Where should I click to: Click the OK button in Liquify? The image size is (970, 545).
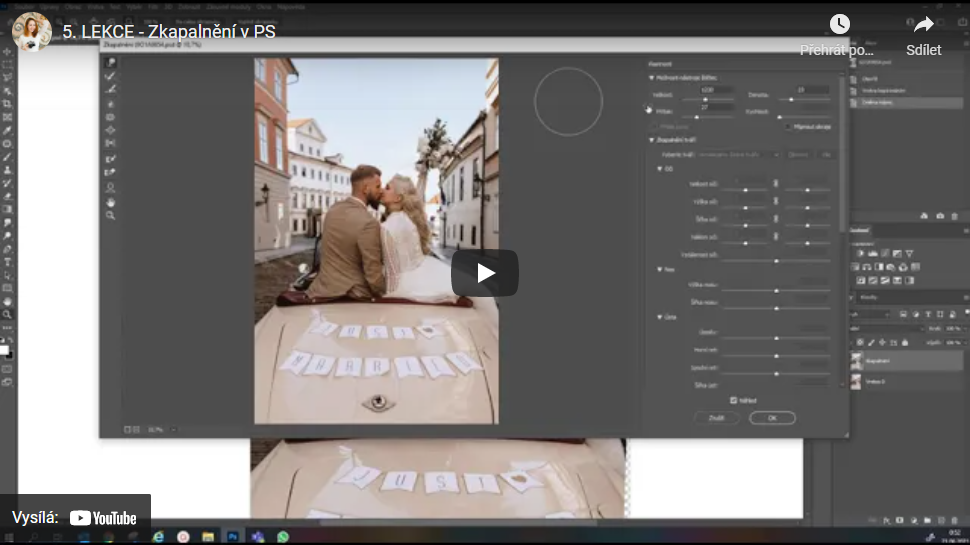click(x=772, y=418)
